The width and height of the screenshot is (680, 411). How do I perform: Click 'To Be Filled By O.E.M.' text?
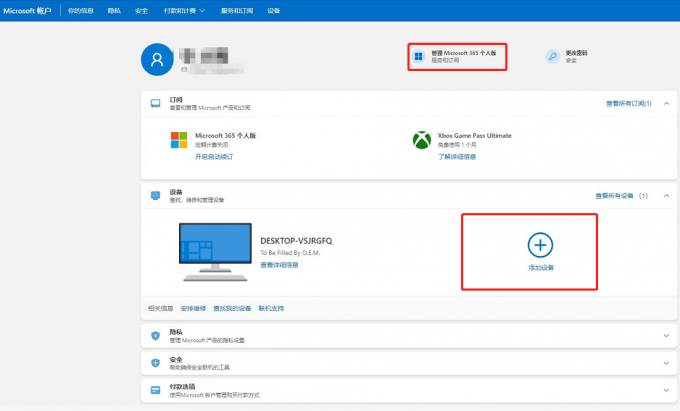(290, 253)
